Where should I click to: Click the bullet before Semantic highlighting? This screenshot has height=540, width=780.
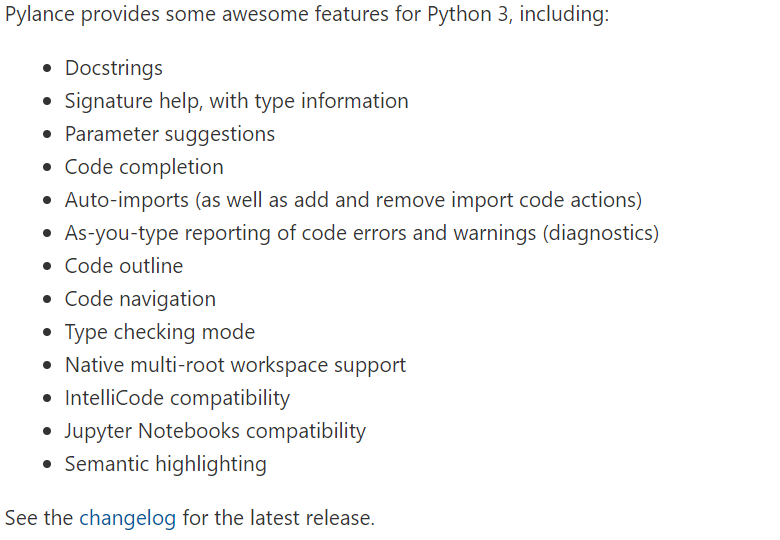pos(47,464)
